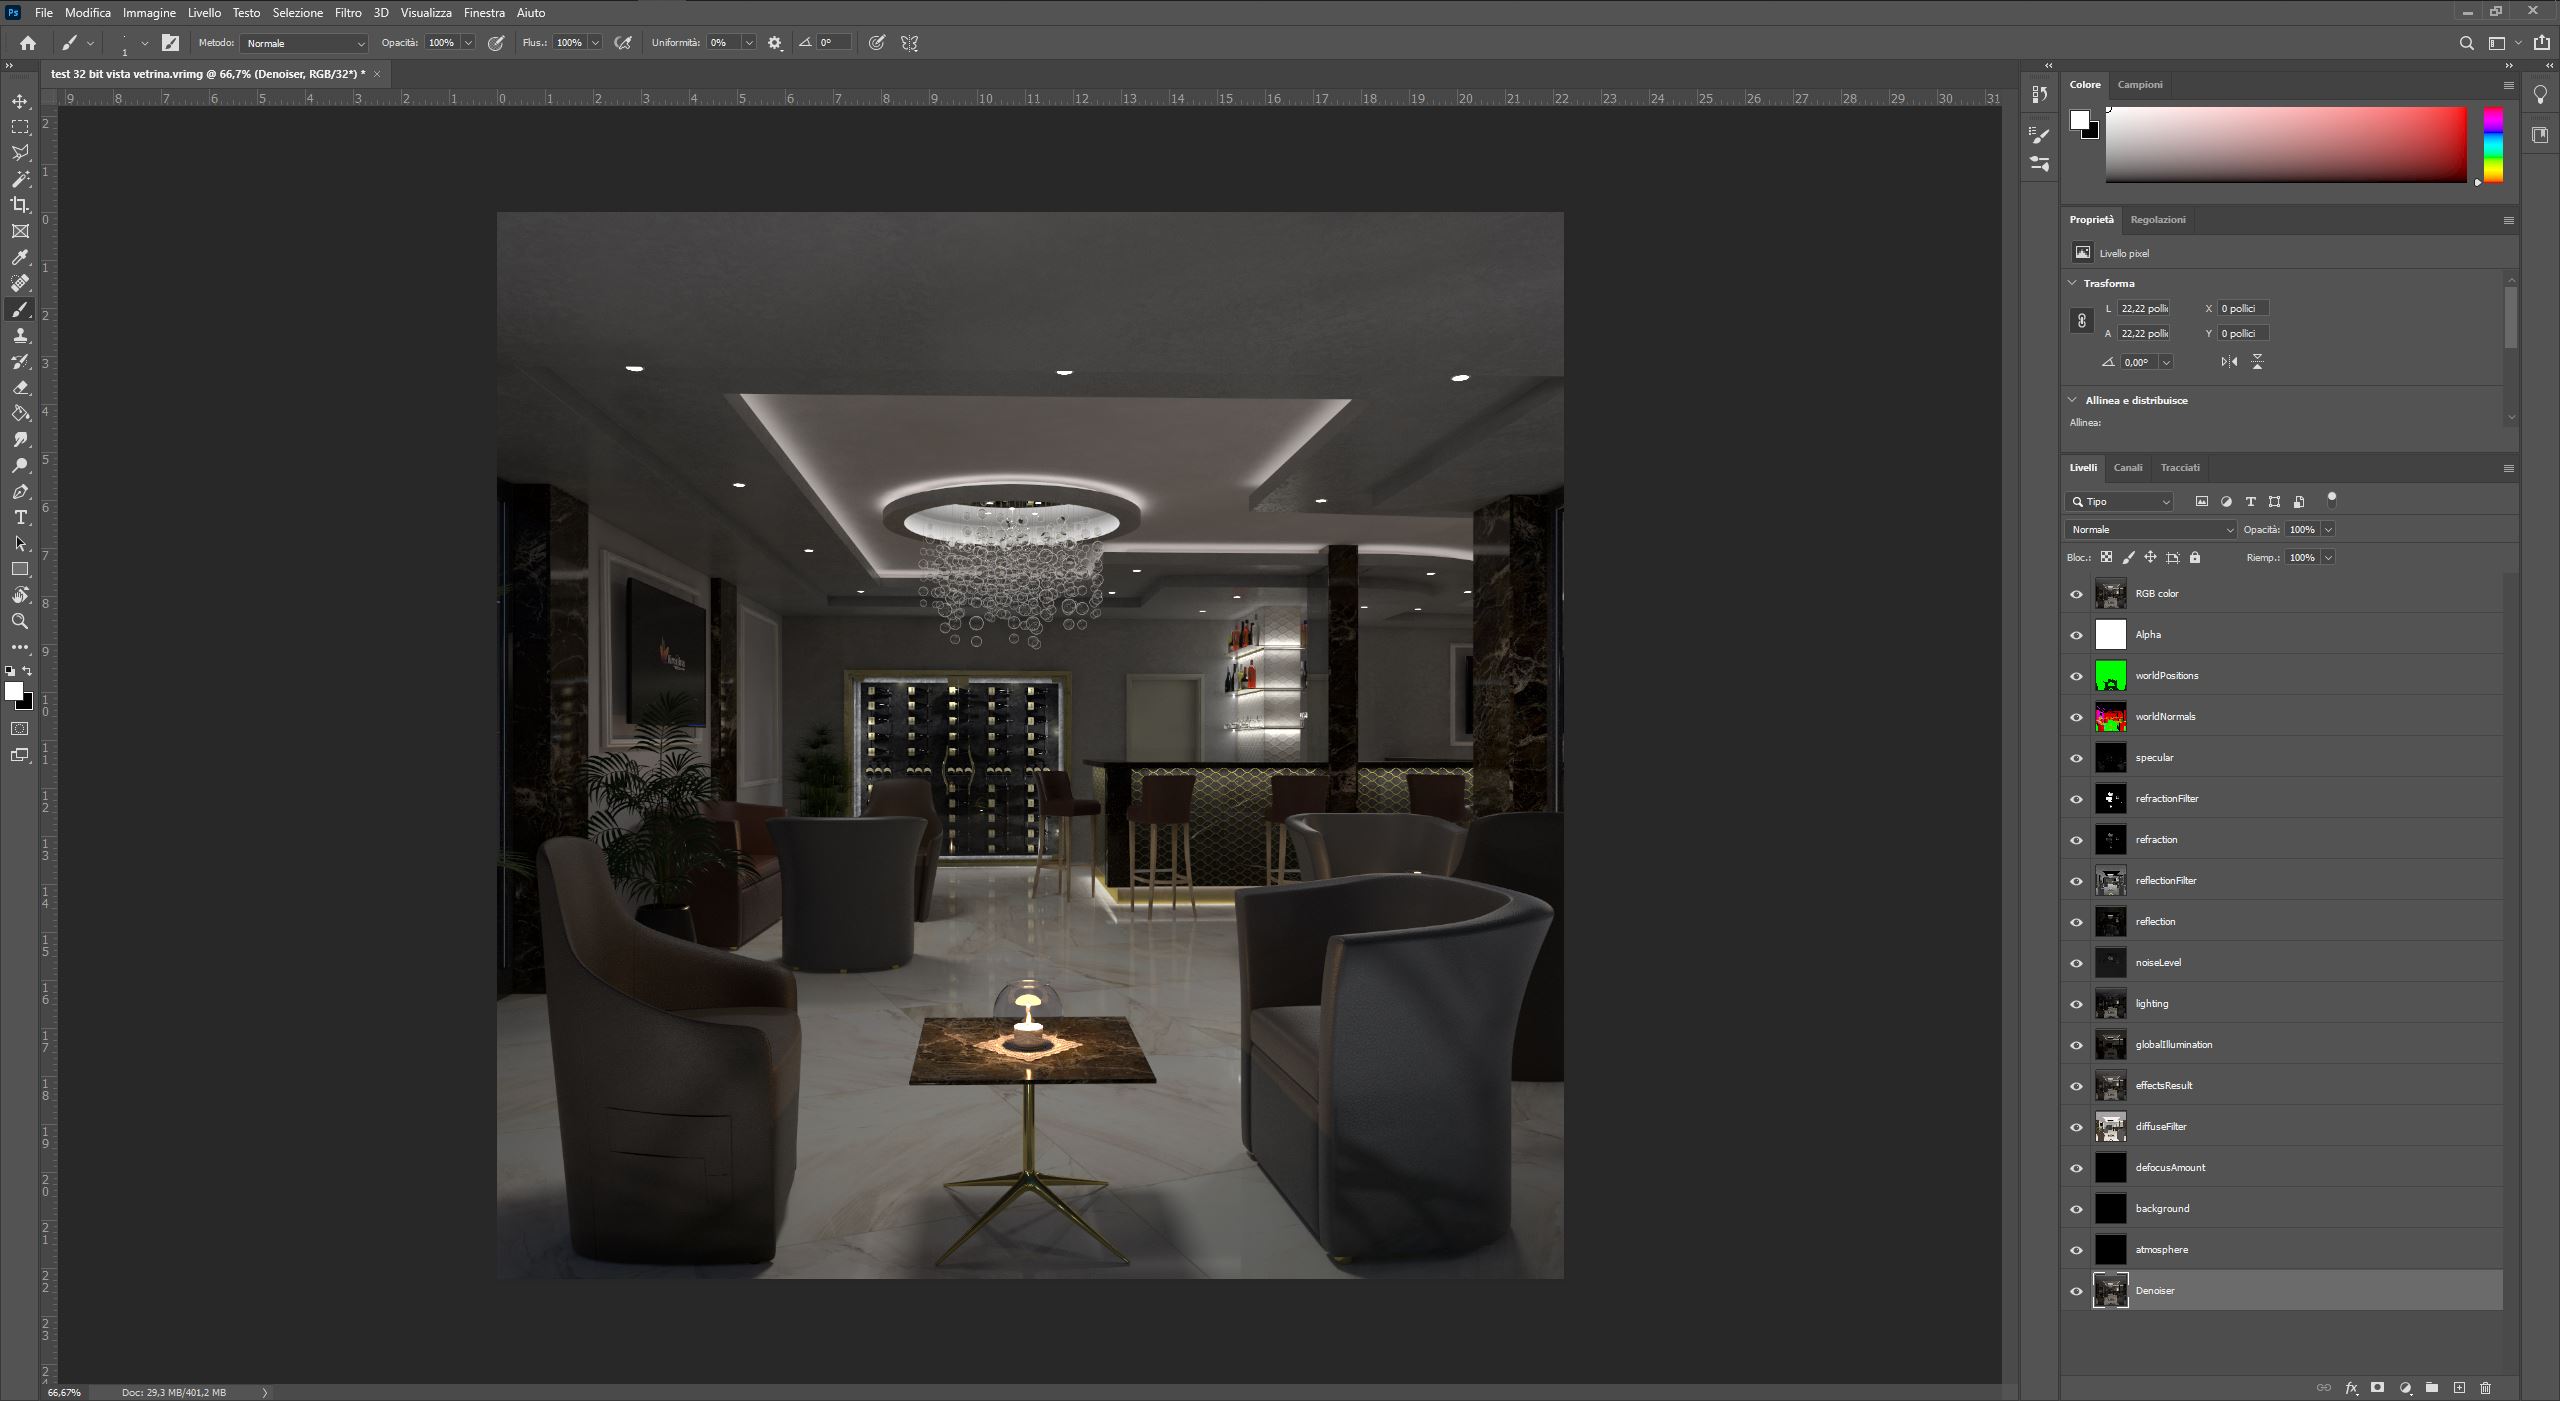Viewport: 2560px width, 1401px height.
Task: Toggle visibility of Denoiser layer
Action: coord(2076,1291)
